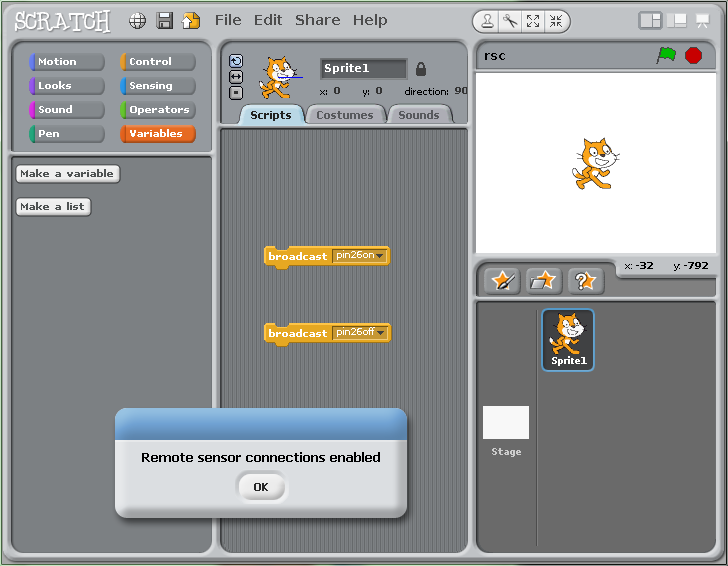Select the Pen block category
This screenshot has width=728, height=566.
66,134
